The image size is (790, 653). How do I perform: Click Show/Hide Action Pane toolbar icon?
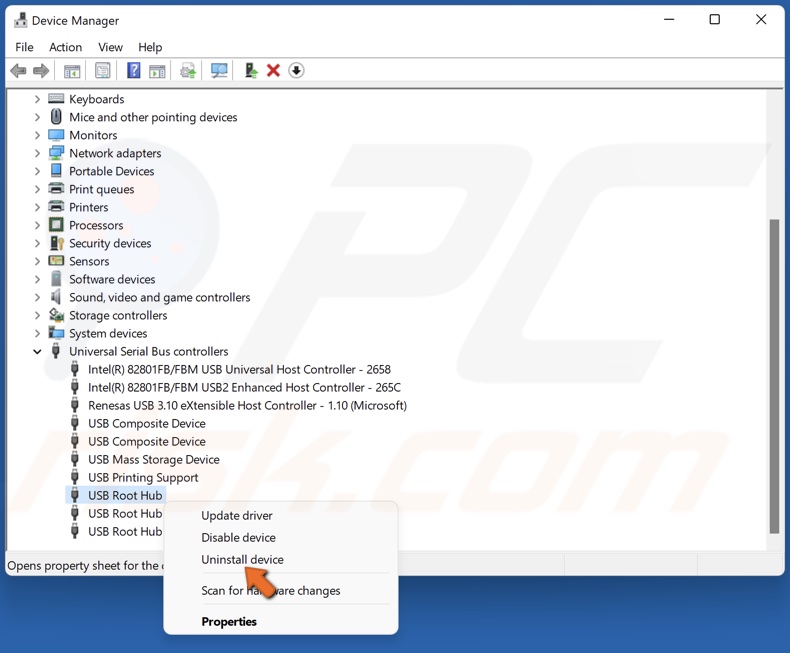[x=157, y=71]
